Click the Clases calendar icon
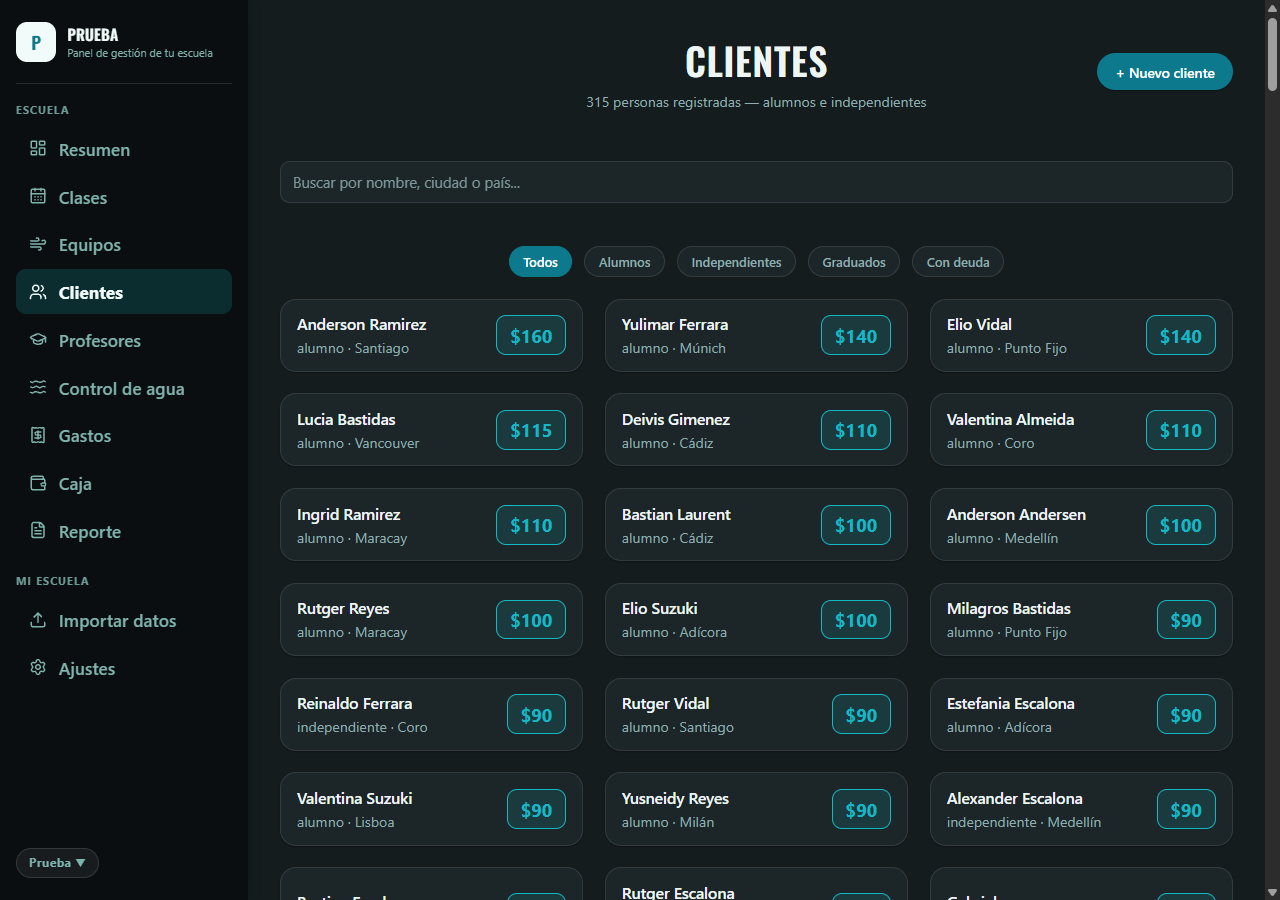This screenshot has width=1280, height=900. coord(38,197)
